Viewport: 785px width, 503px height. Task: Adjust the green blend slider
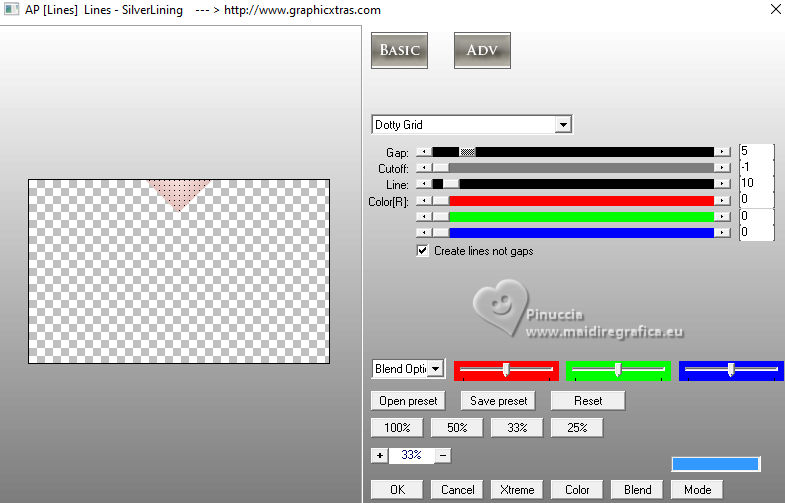pyautogui.click(x=618, y=370)
